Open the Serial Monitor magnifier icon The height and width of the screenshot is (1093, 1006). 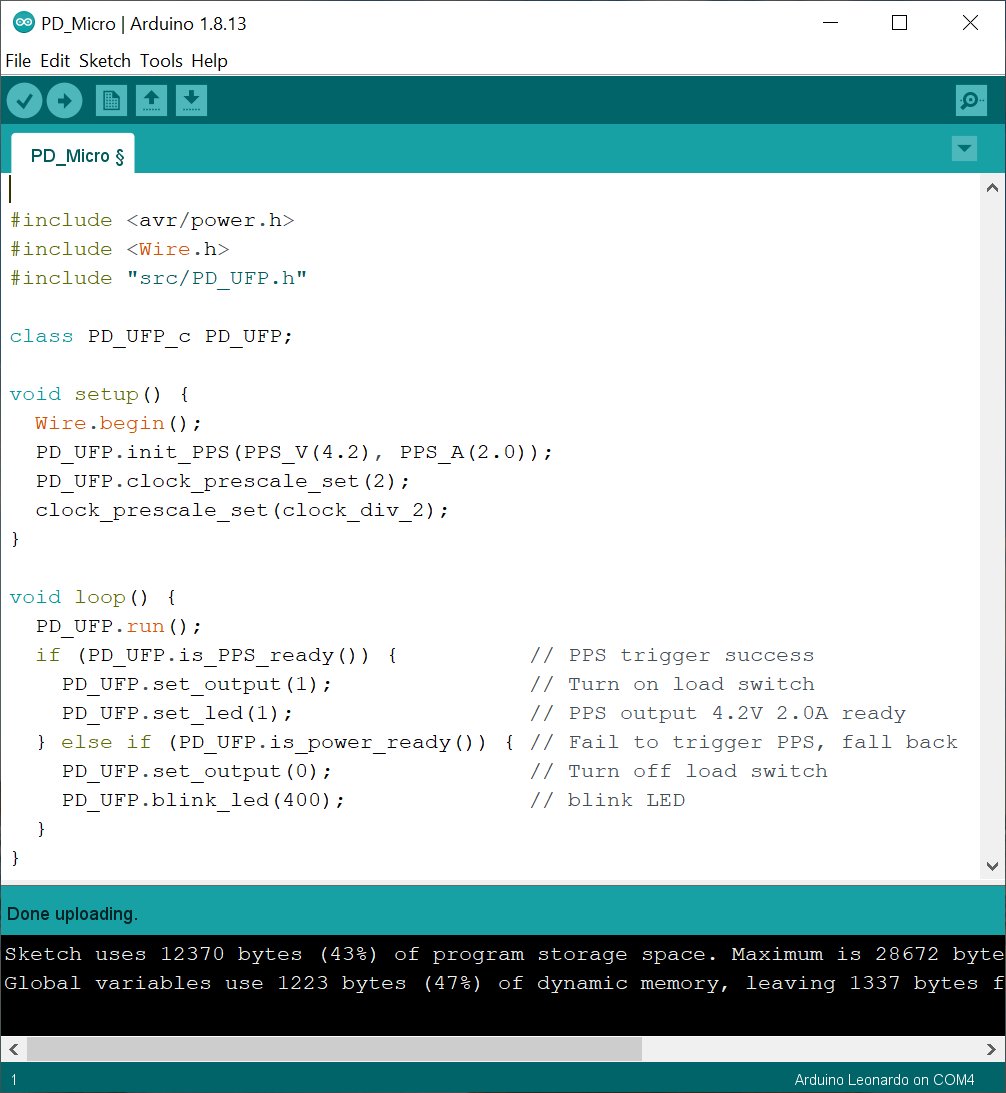click(971, 100)
